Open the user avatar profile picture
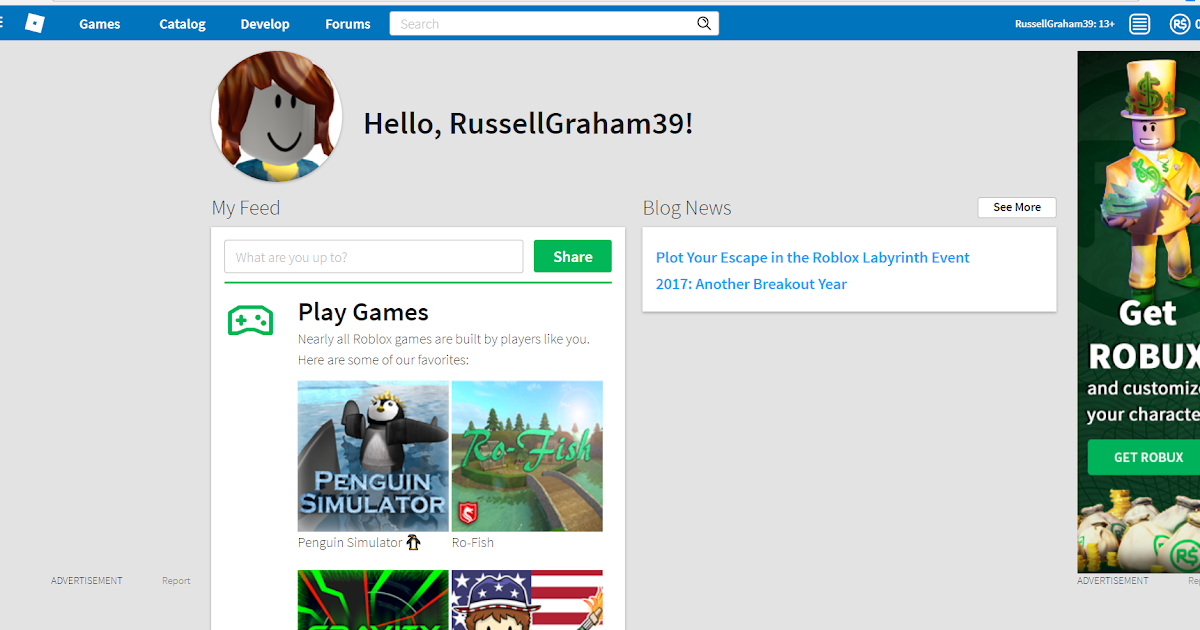 pyautogui.click(x=277, y=117)
